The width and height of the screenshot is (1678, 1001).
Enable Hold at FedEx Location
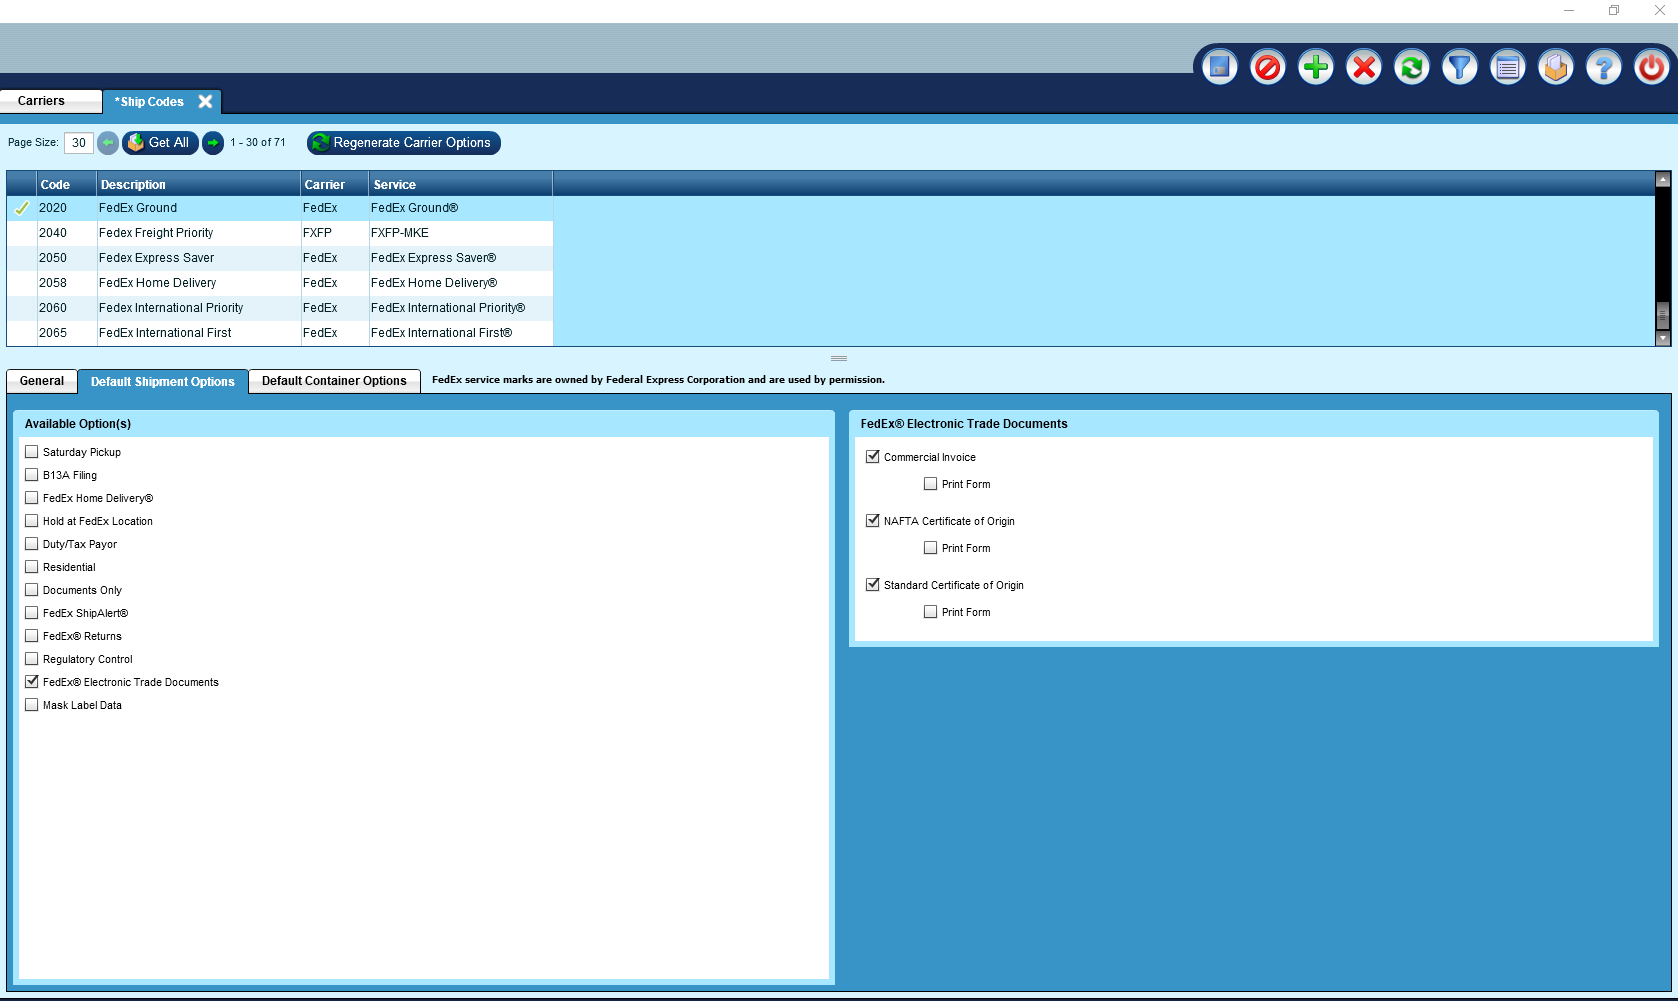tap(32, 521)
